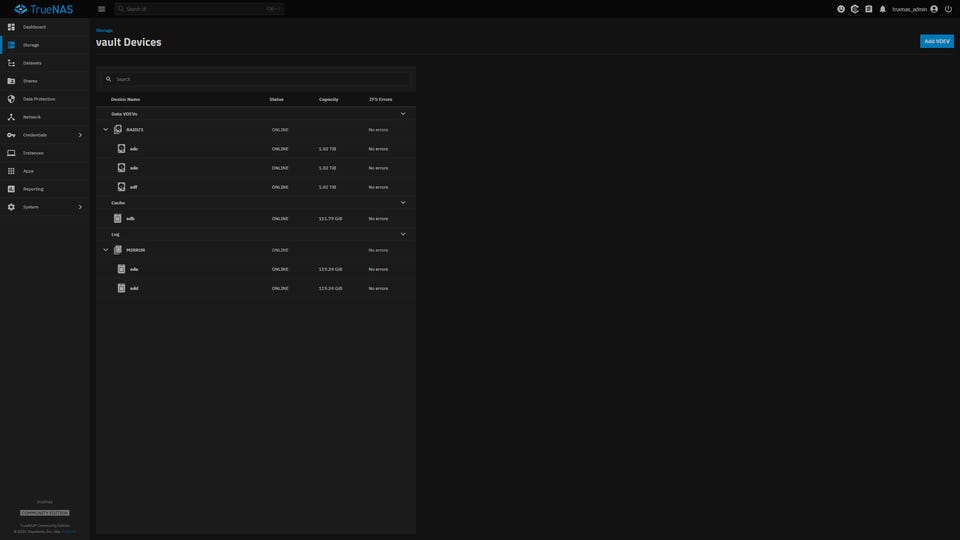Open the jobs clipboard icon
Screen dimensions: 960x540
coord(869,9)
